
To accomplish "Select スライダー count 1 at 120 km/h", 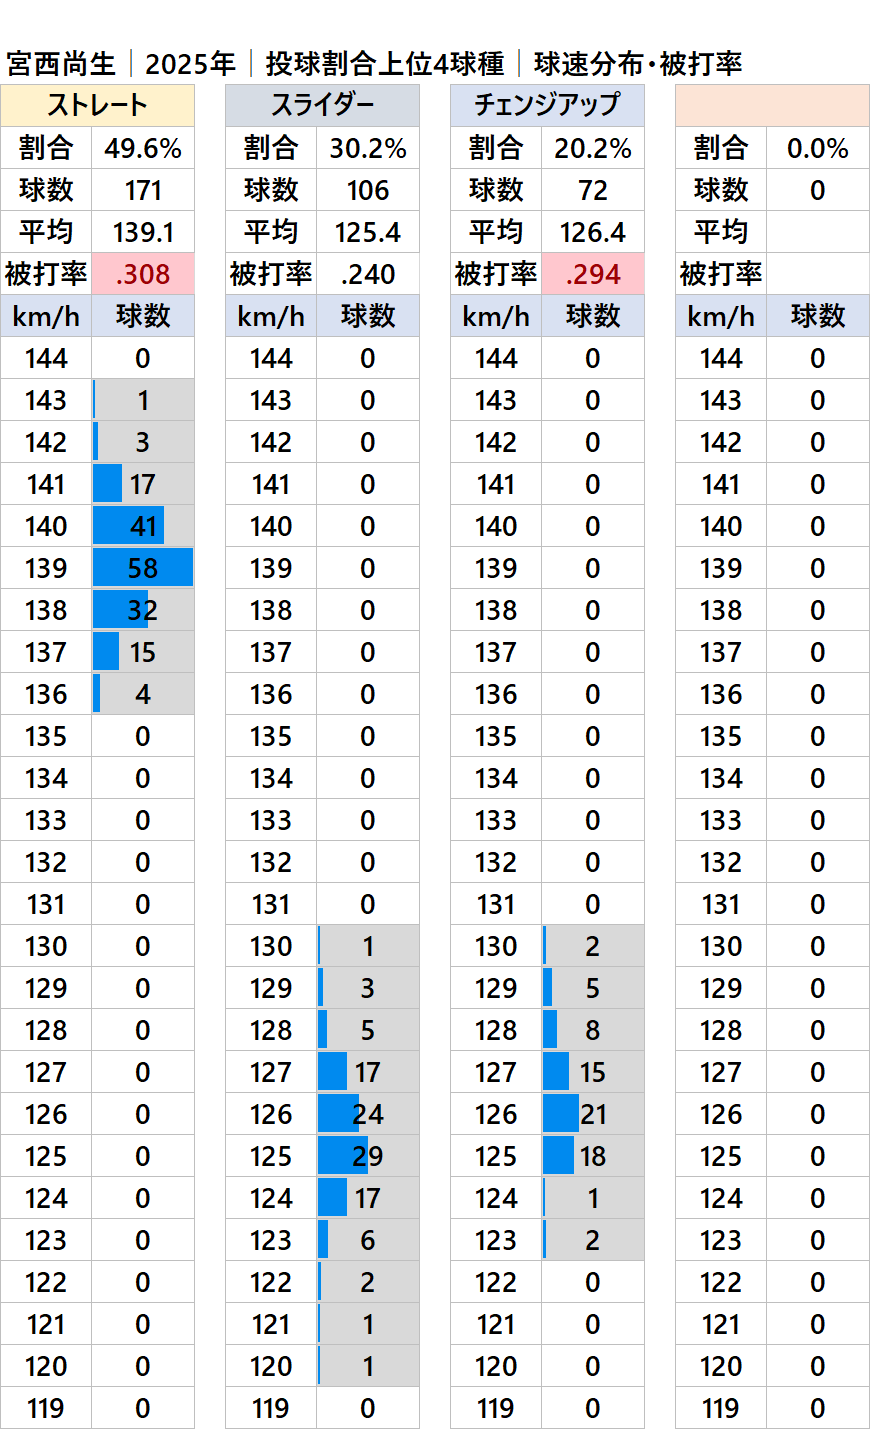I will click(x=368, y=1366).
